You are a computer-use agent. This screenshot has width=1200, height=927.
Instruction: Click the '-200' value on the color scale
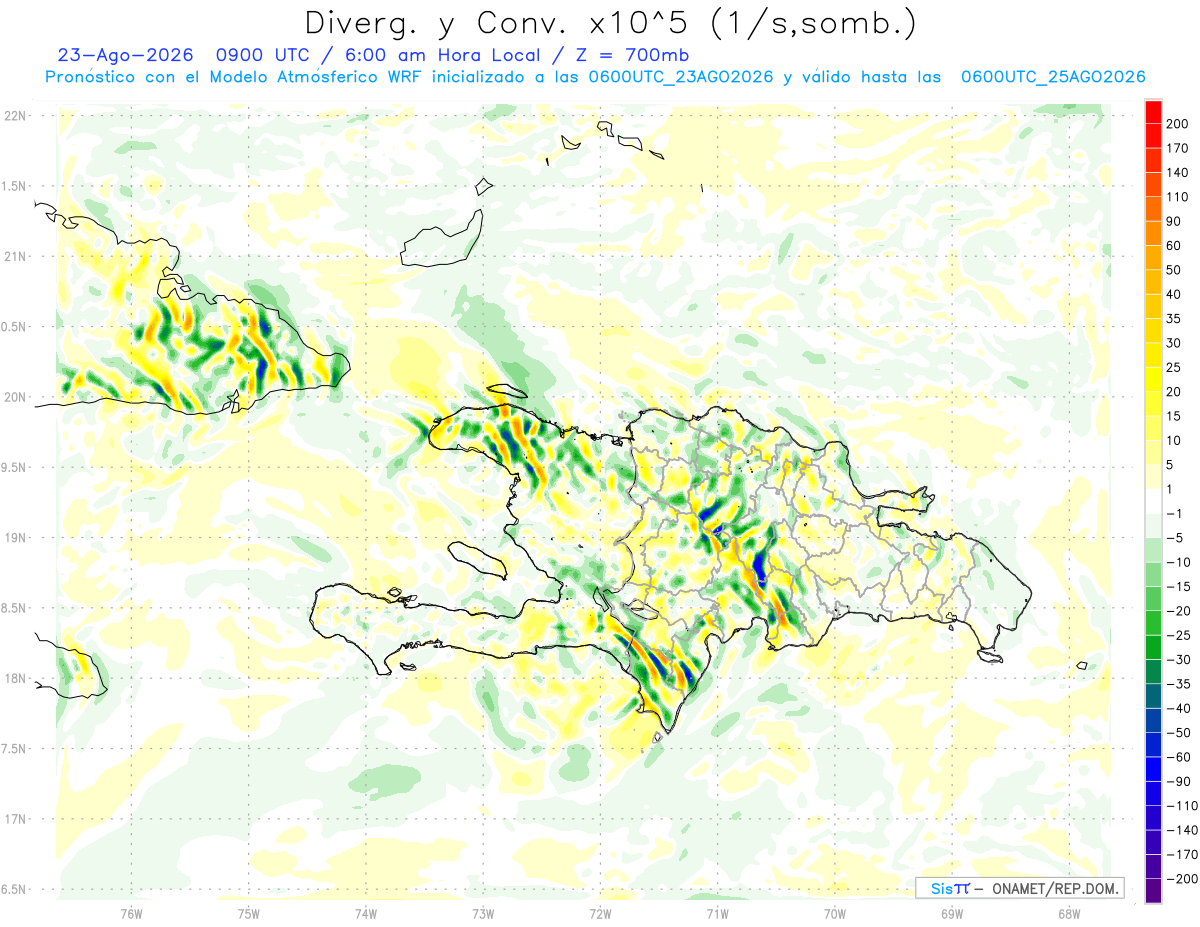click(1181, 878)
